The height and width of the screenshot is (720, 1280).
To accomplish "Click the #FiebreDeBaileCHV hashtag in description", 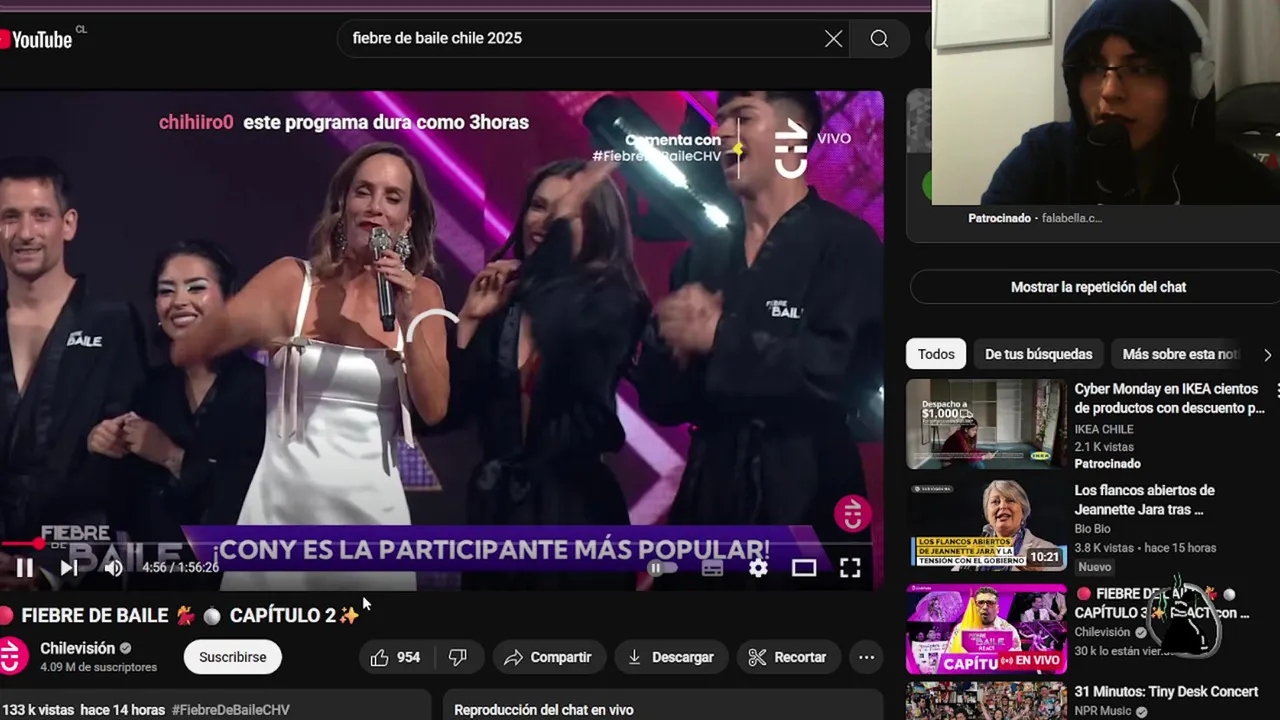I will point(231,710).
